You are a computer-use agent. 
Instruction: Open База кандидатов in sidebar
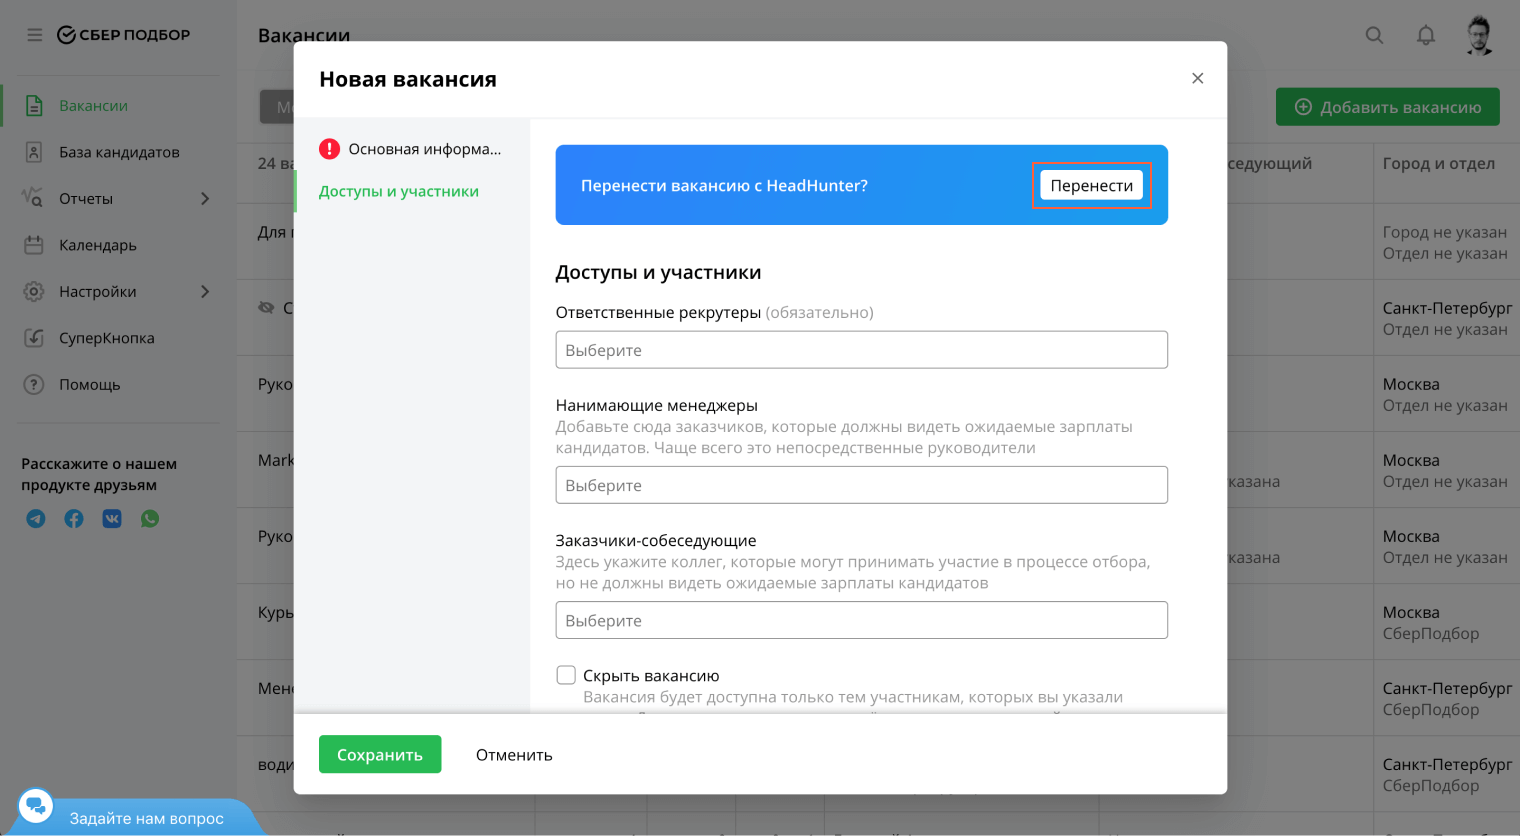coord(119,152)
